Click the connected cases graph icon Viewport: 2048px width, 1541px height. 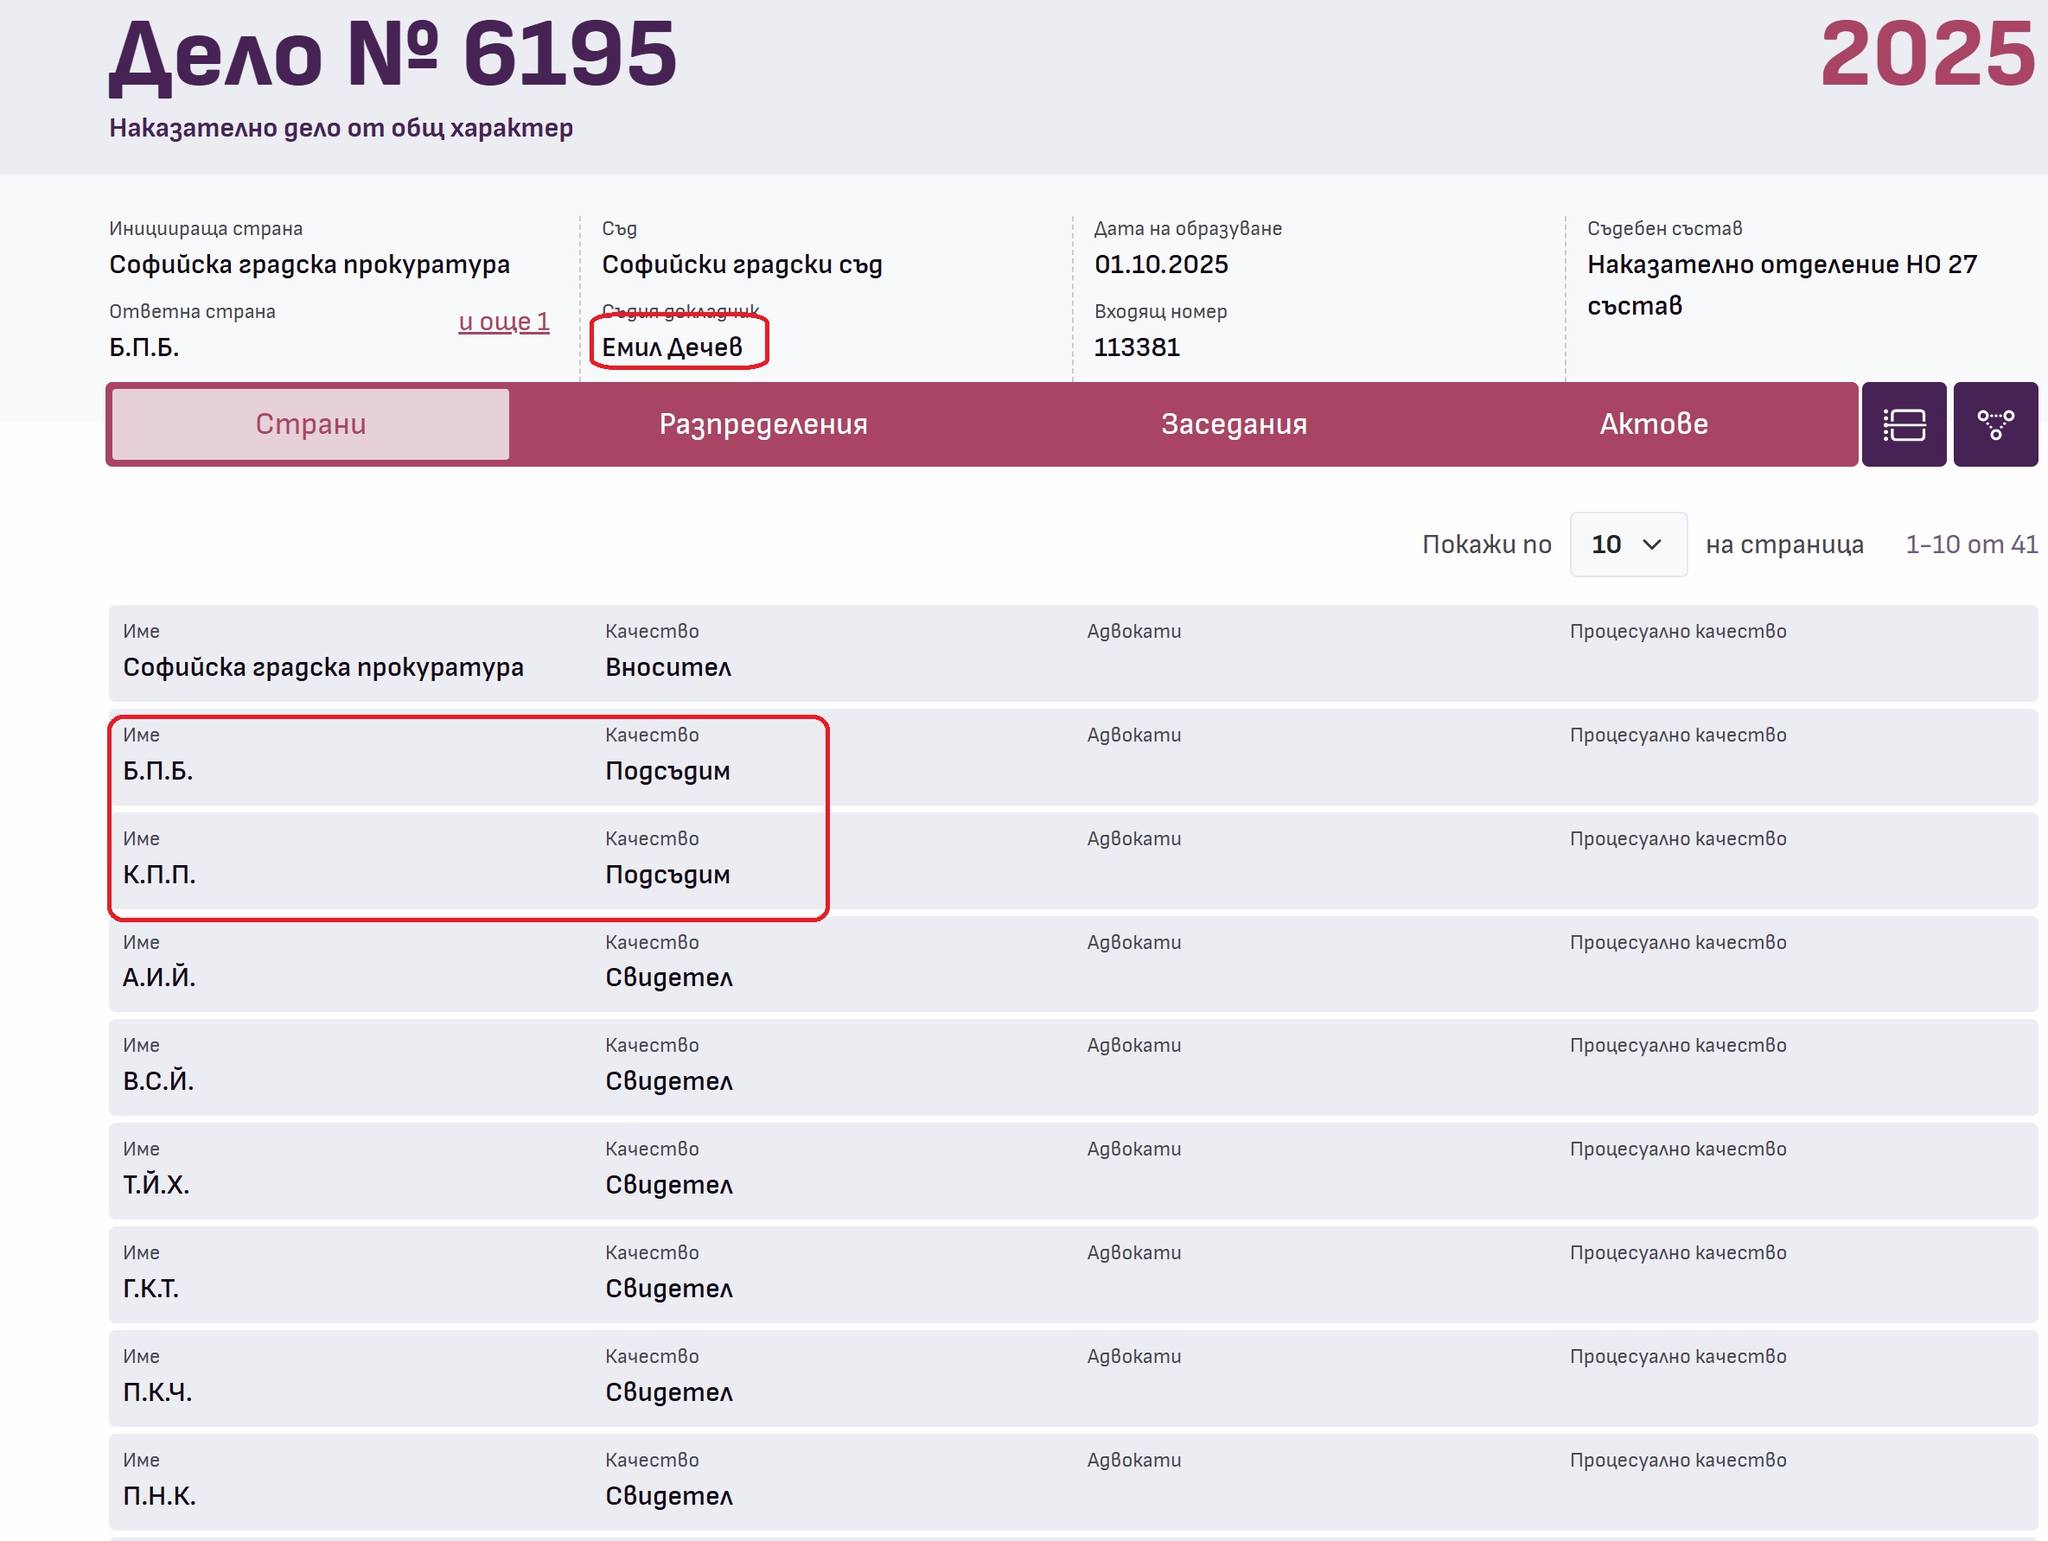pos(1995,424)
